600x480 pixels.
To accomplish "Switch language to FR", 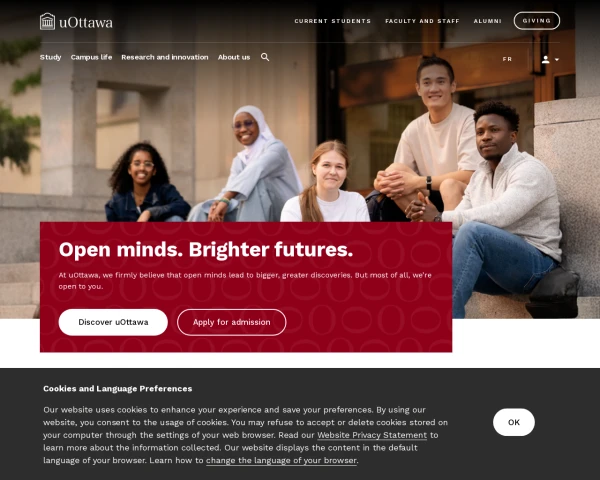I will [x=507, y=59].
